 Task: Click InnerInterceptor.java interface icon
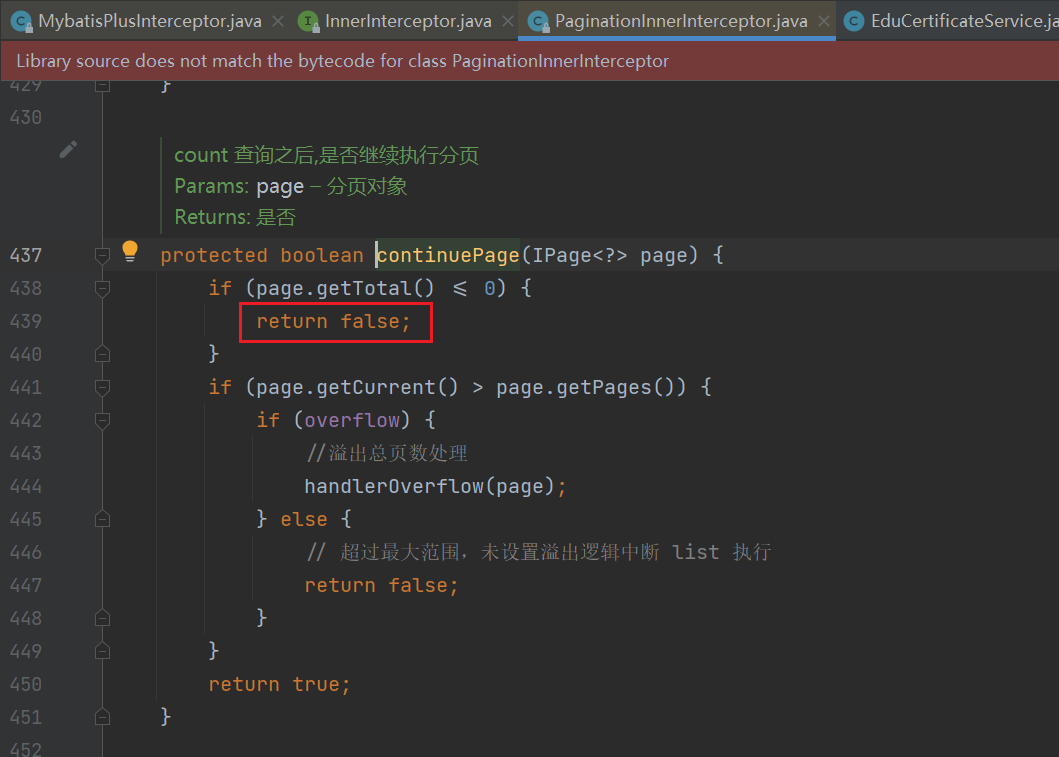point(308,21)
